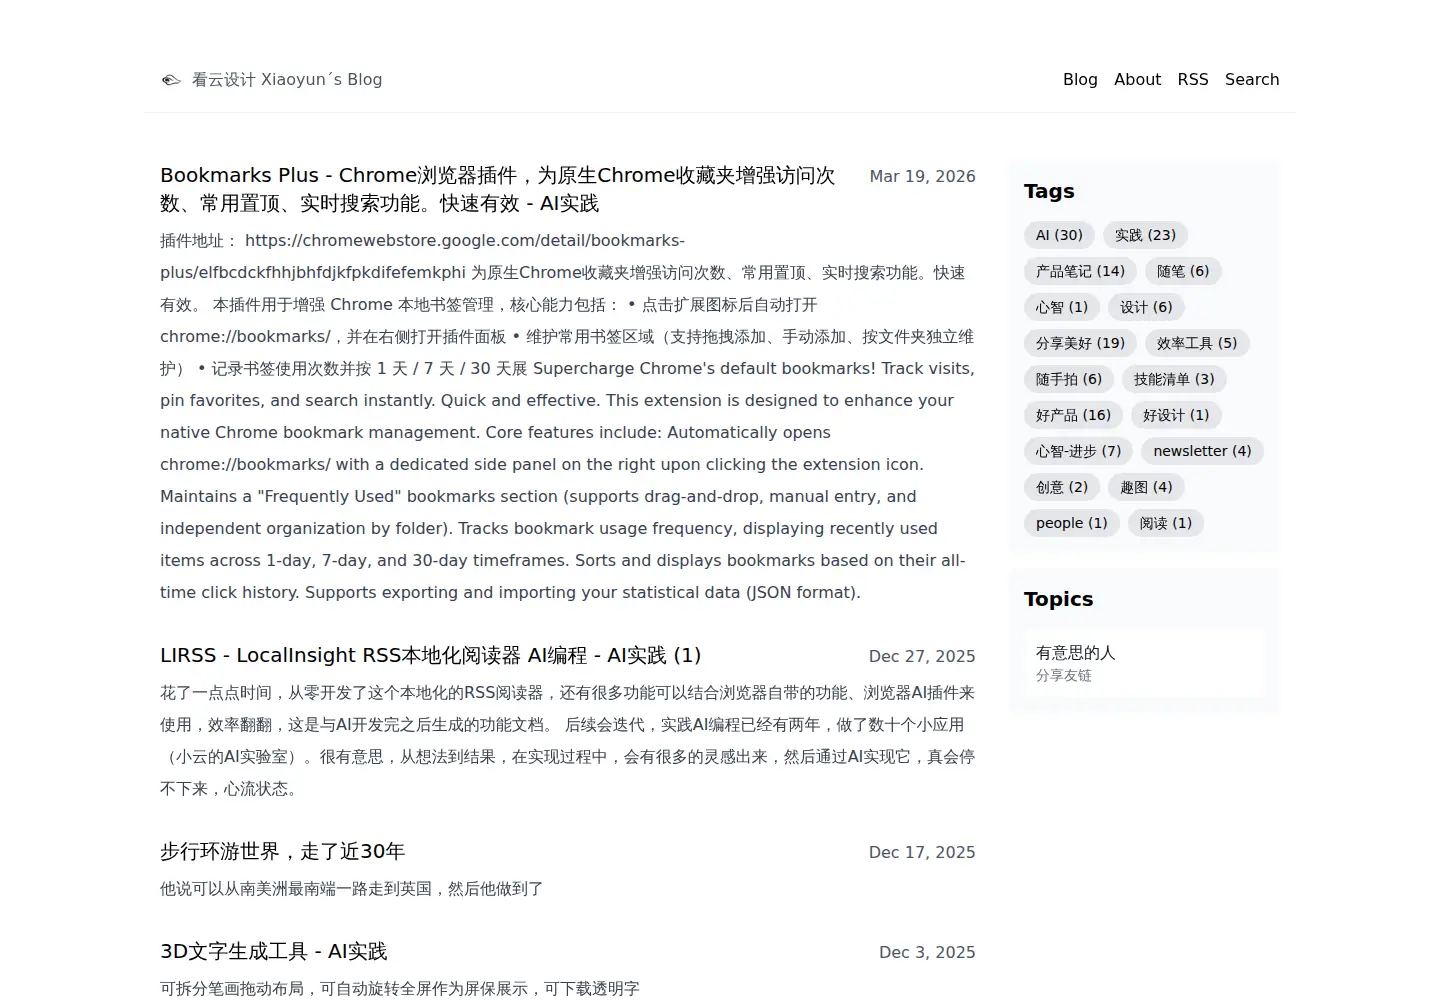The image size is (1440, 1000).
Task: Read the post 步行环游世界，走了近30年
Action: [282, 852]
